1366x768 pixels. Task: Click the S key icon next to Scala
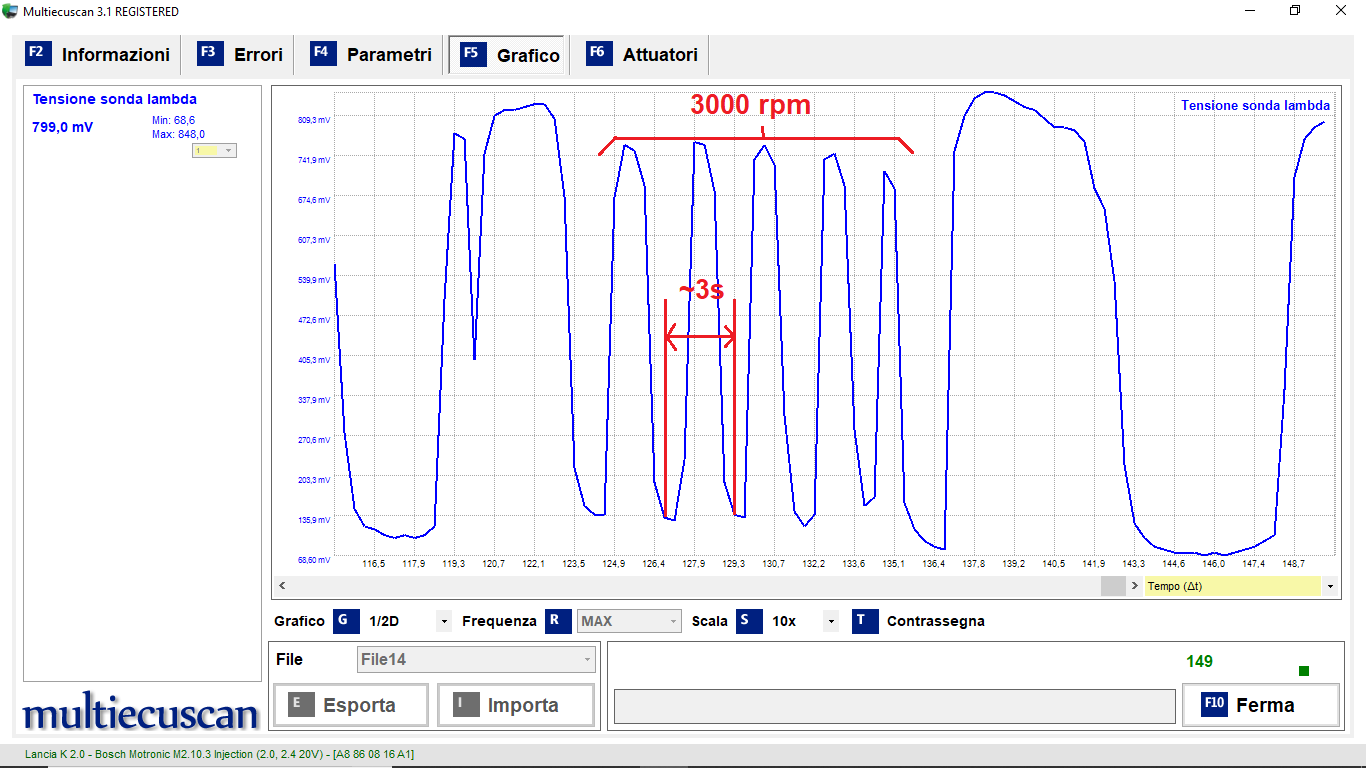click(749, 621)
